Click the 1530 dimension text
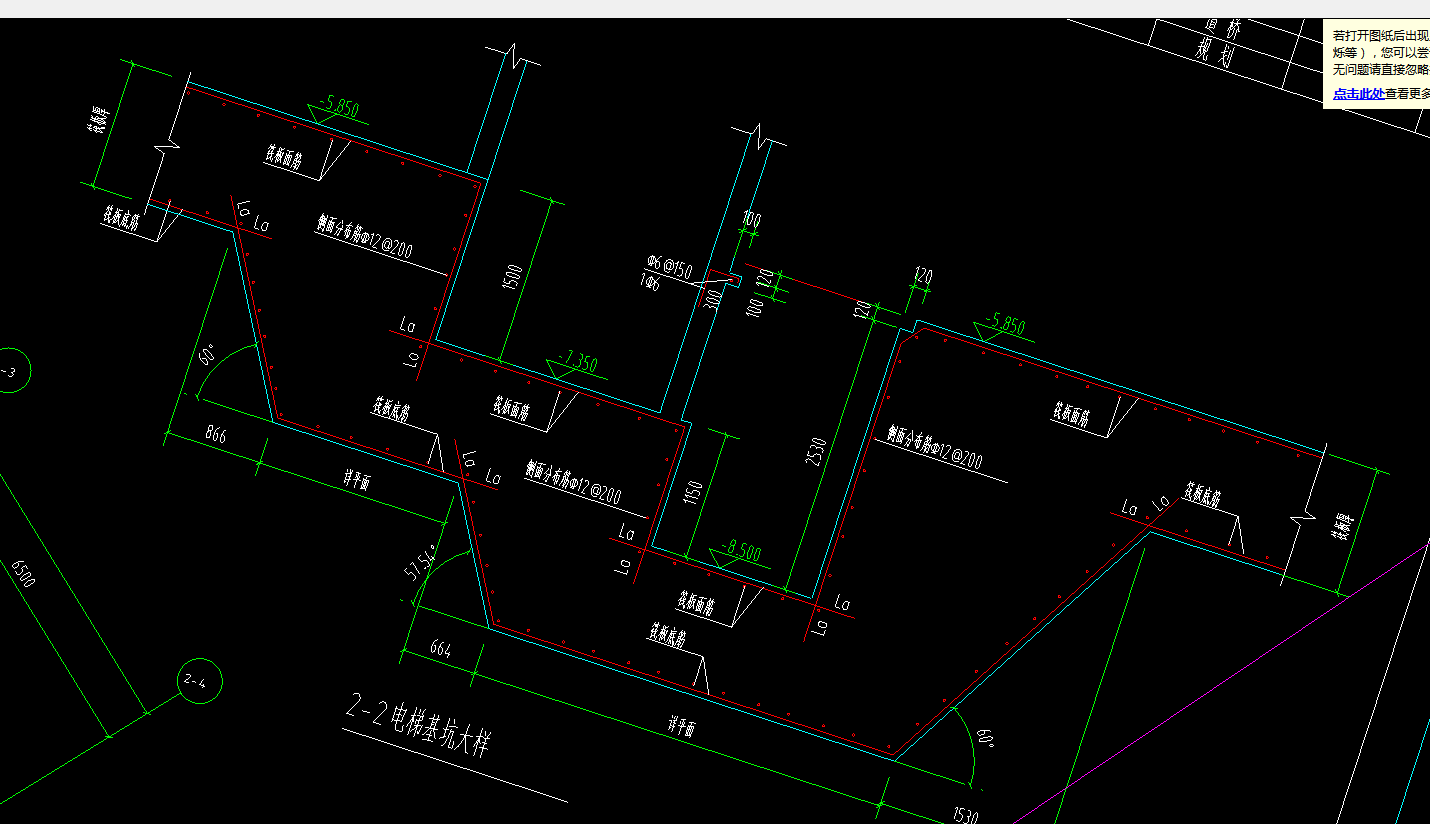 pos(965,814)
